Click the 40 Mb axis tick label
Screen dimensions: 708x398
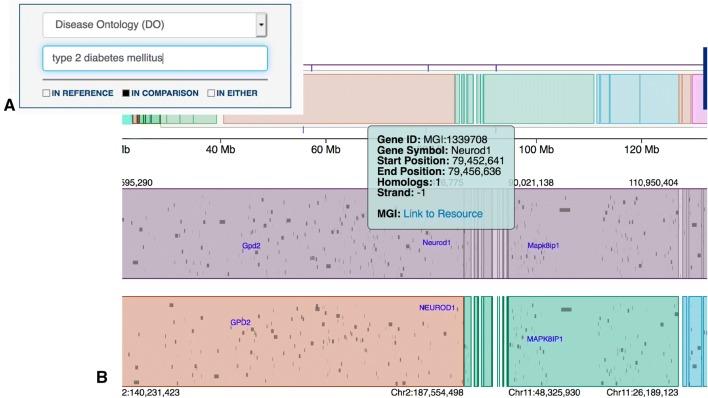pyautogui.click(x=220, y=150)
